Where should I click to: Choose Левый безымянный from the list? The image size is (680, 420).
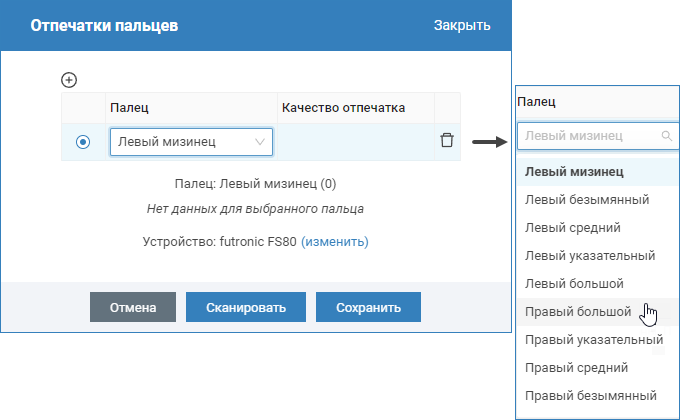pos(587,199)
